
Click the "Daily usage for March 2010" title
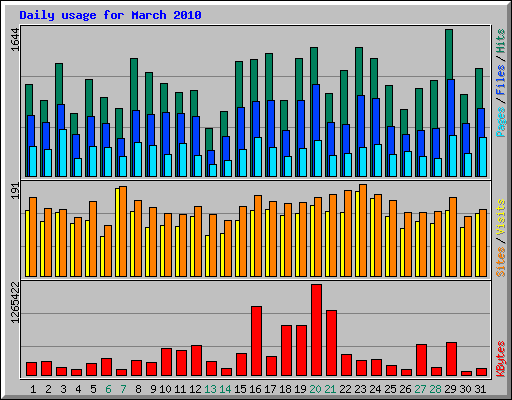[x=110, y=15]
